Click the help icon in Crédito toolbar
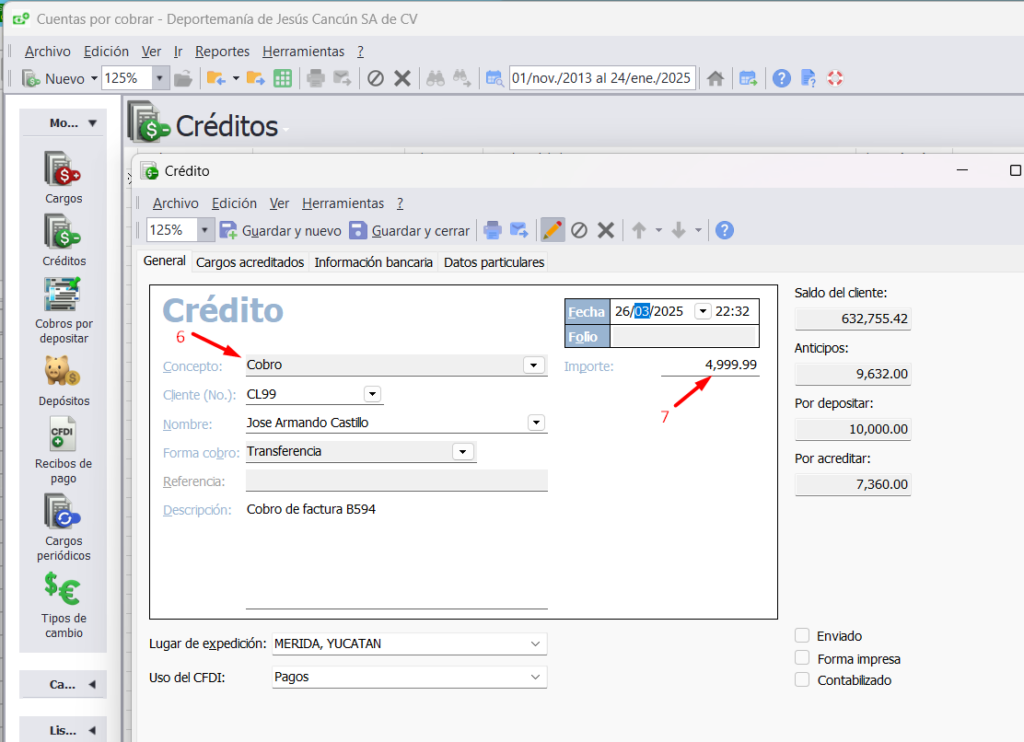 [725, 230]
